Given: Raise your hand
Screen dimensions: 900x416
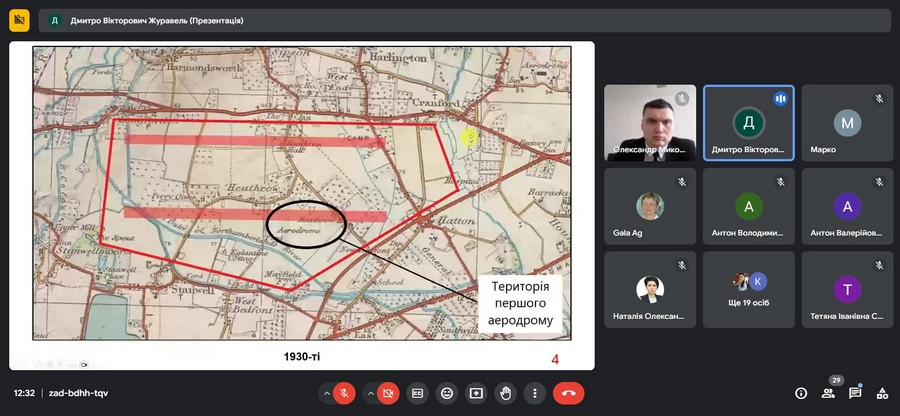Looking at the screenshot, I should tap(506, 393).
